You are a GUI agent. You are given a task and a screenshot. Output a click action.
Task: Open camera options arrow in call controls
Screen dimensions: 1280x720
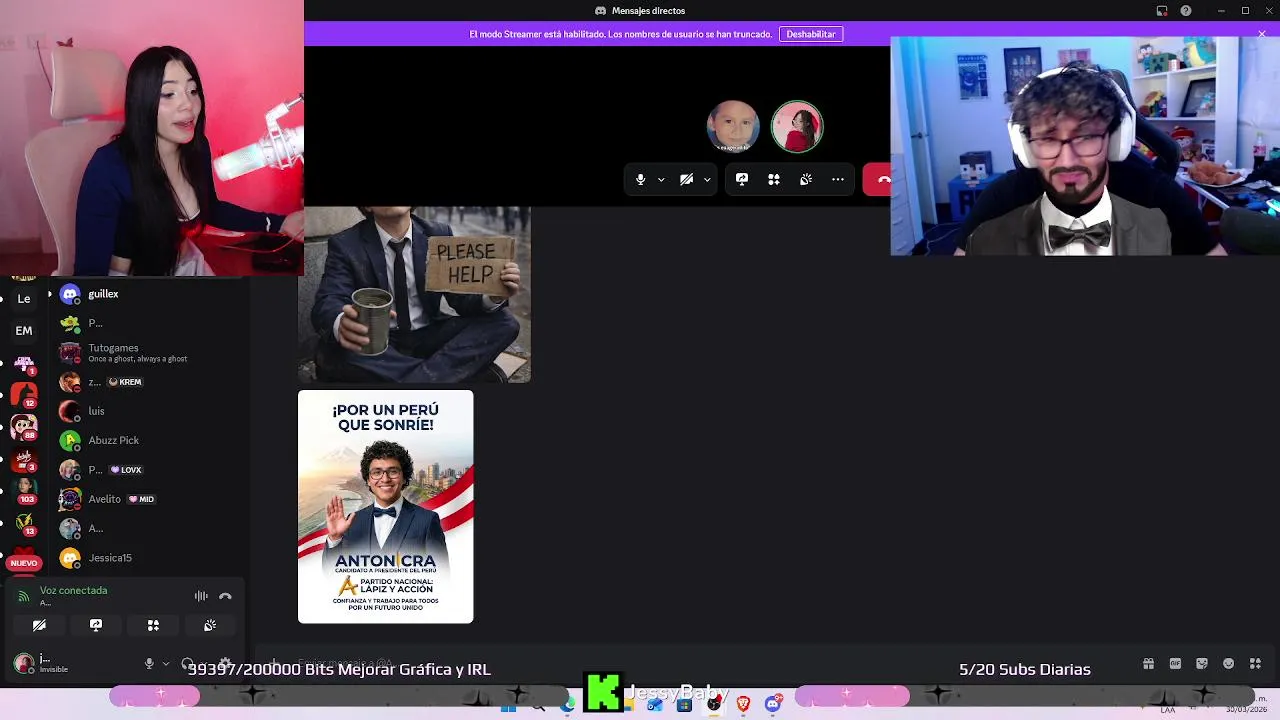tap(707, 180)
